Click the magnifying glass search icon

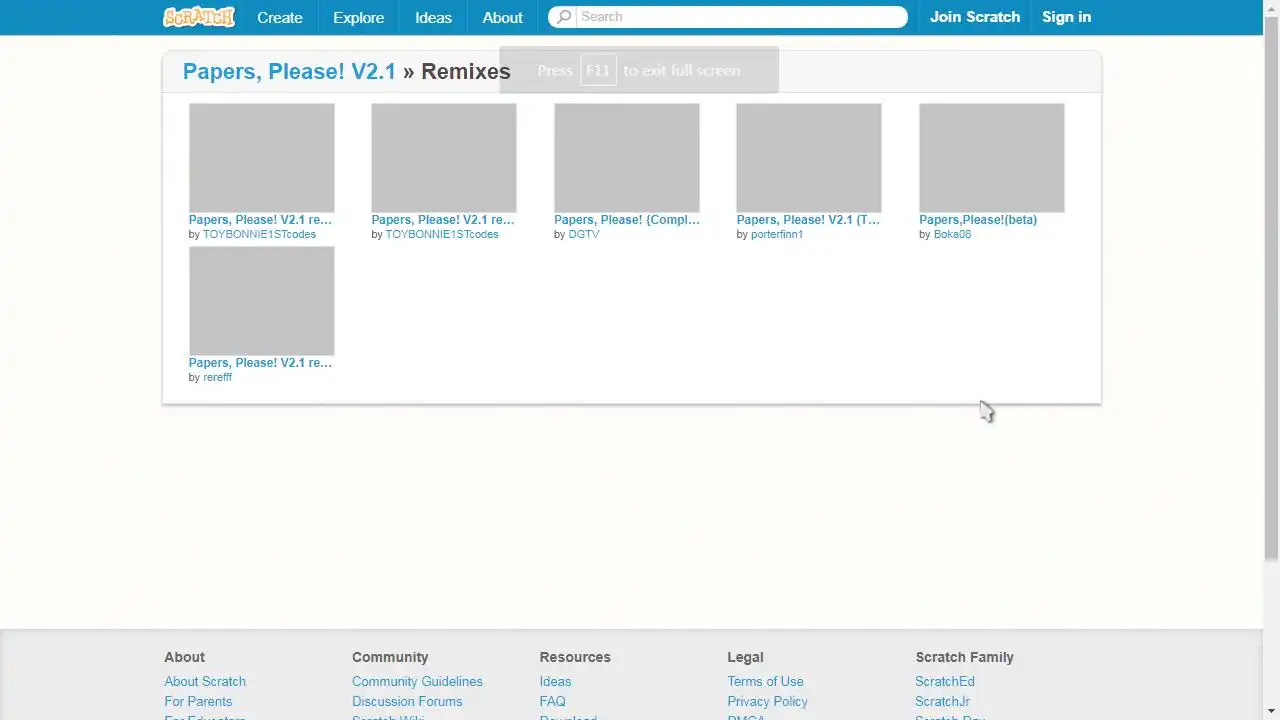click(x=564, y=17)
